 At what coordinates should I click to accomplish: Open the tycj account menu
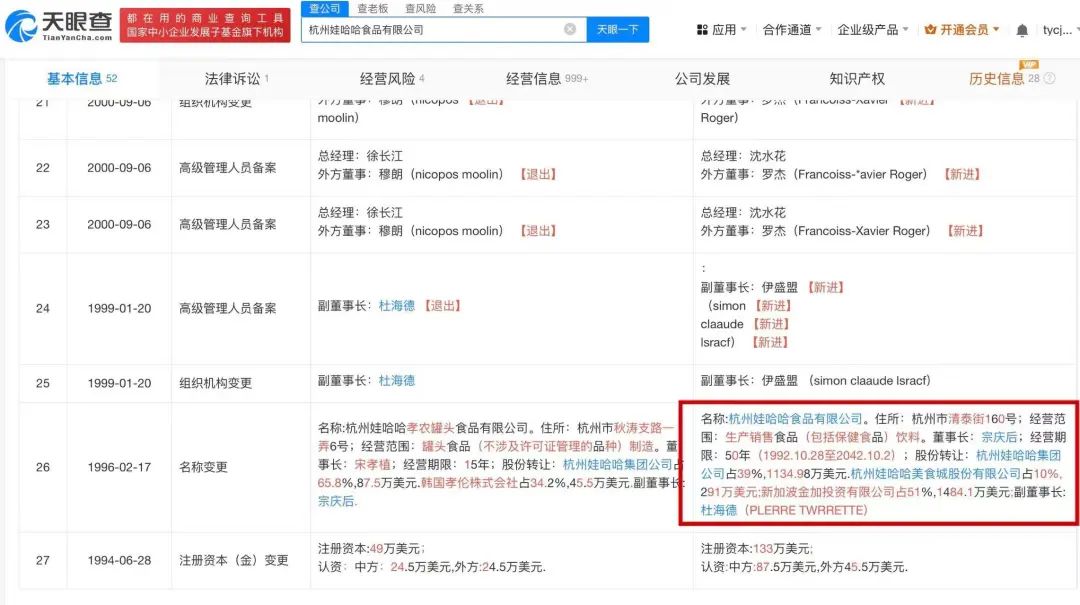point(1057,30)
